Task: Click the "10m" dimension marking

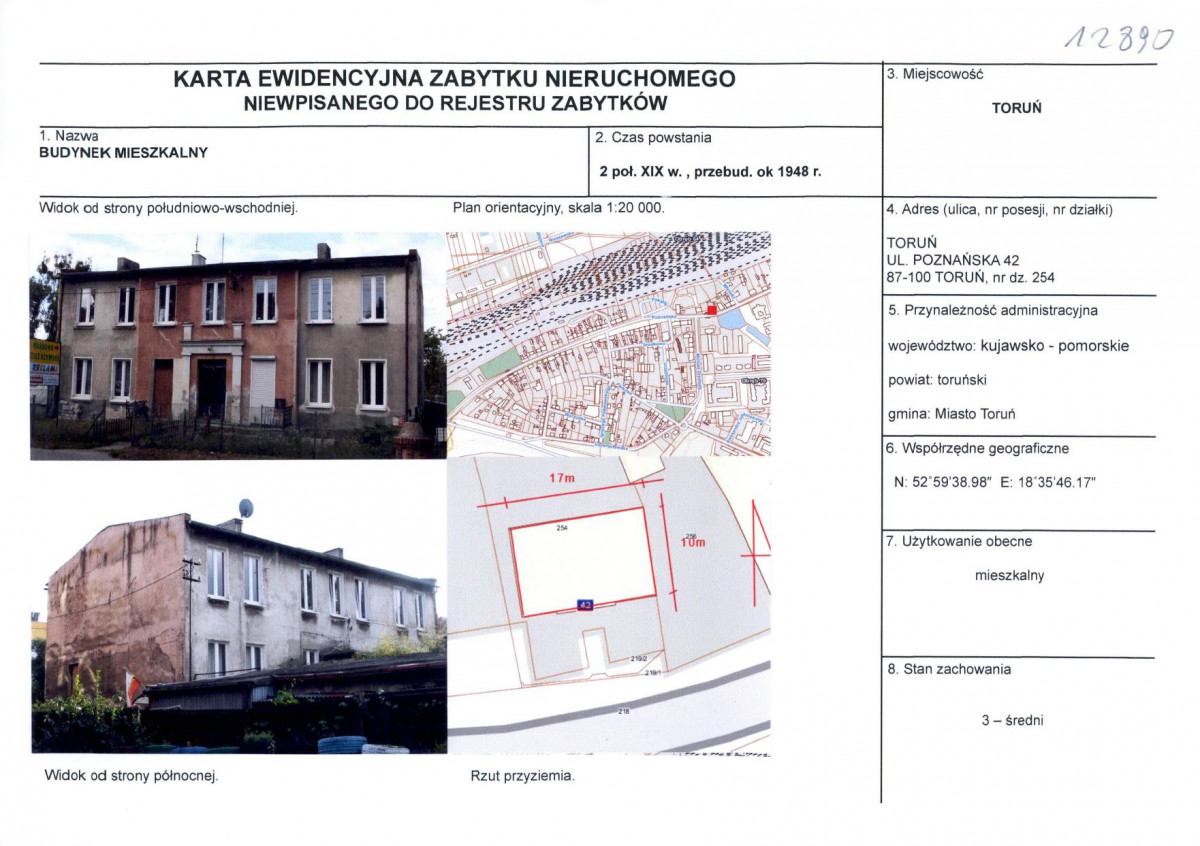Action: 691,543
